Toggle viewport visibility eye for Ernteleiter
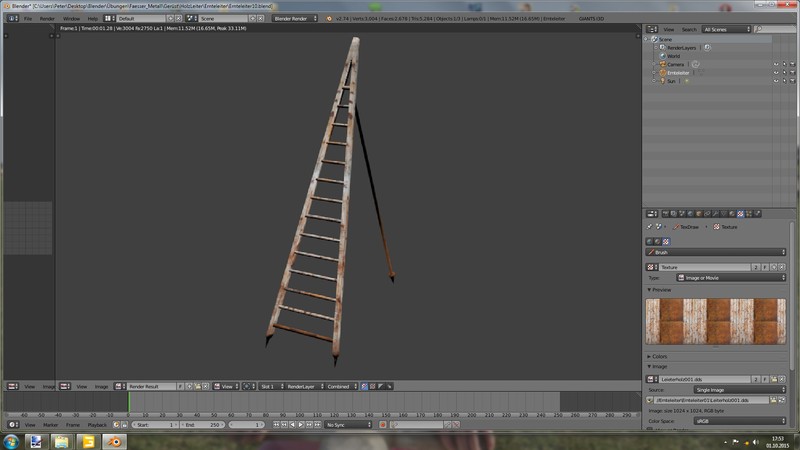800x450 pixels. (x=776, y=73)
